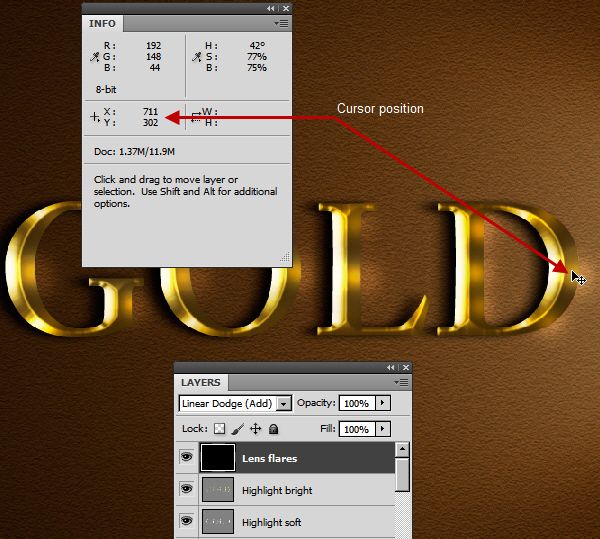Click the R value 192 in Info panel
Image resolution: width=600 pixels, height=539 pixels.
(153, 46)
